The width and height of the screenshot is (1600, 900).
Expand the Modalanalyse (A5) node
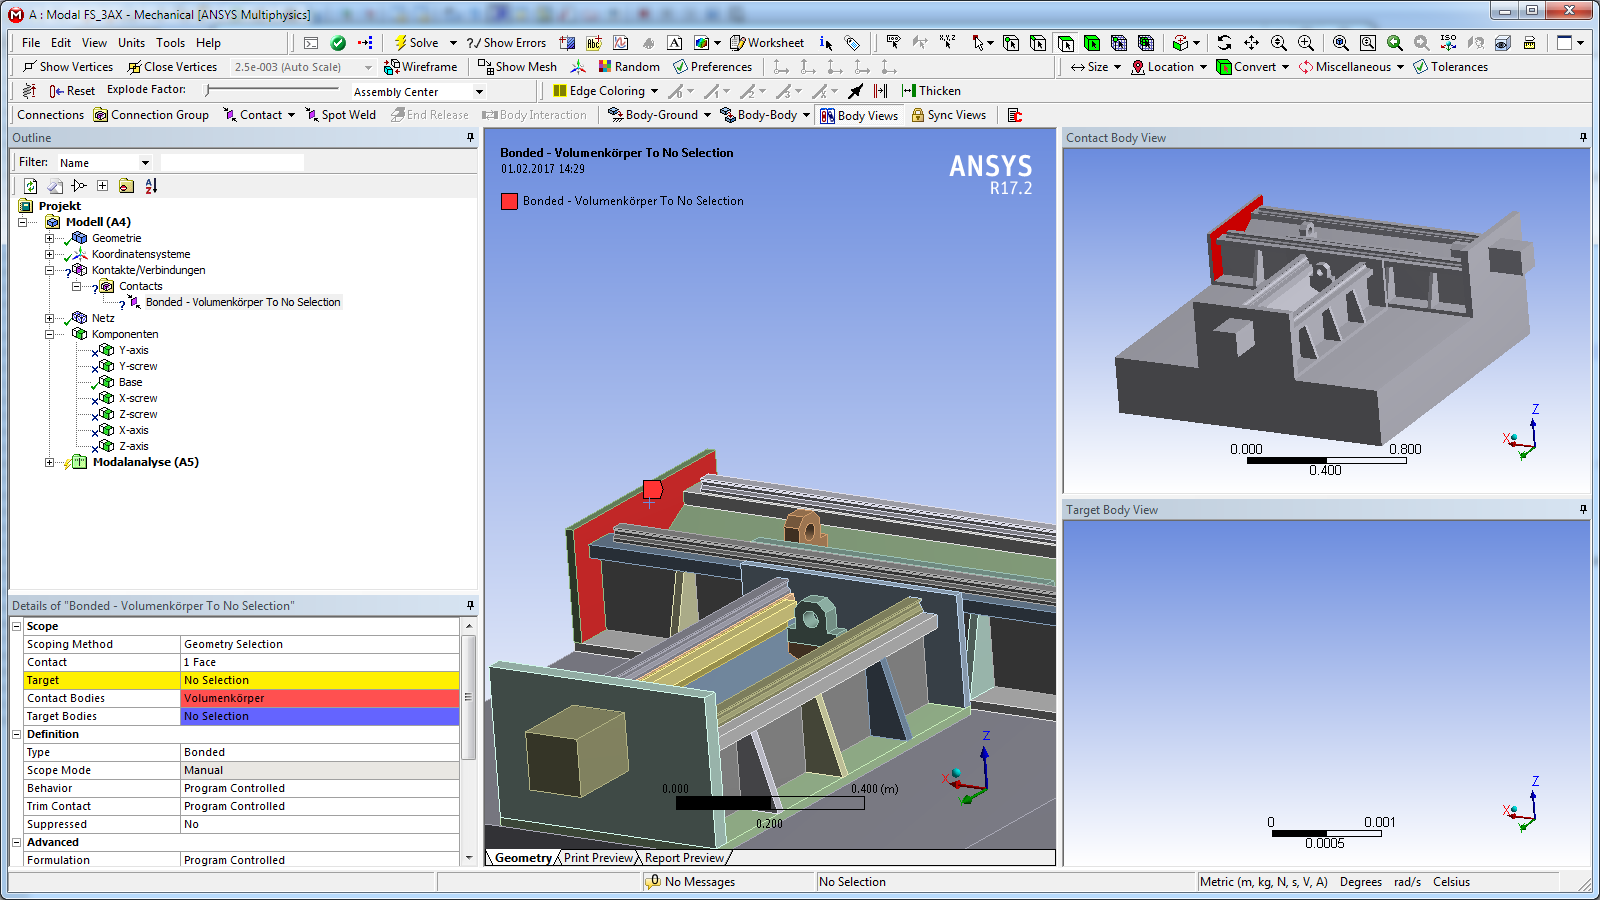(x=49, y=462)
